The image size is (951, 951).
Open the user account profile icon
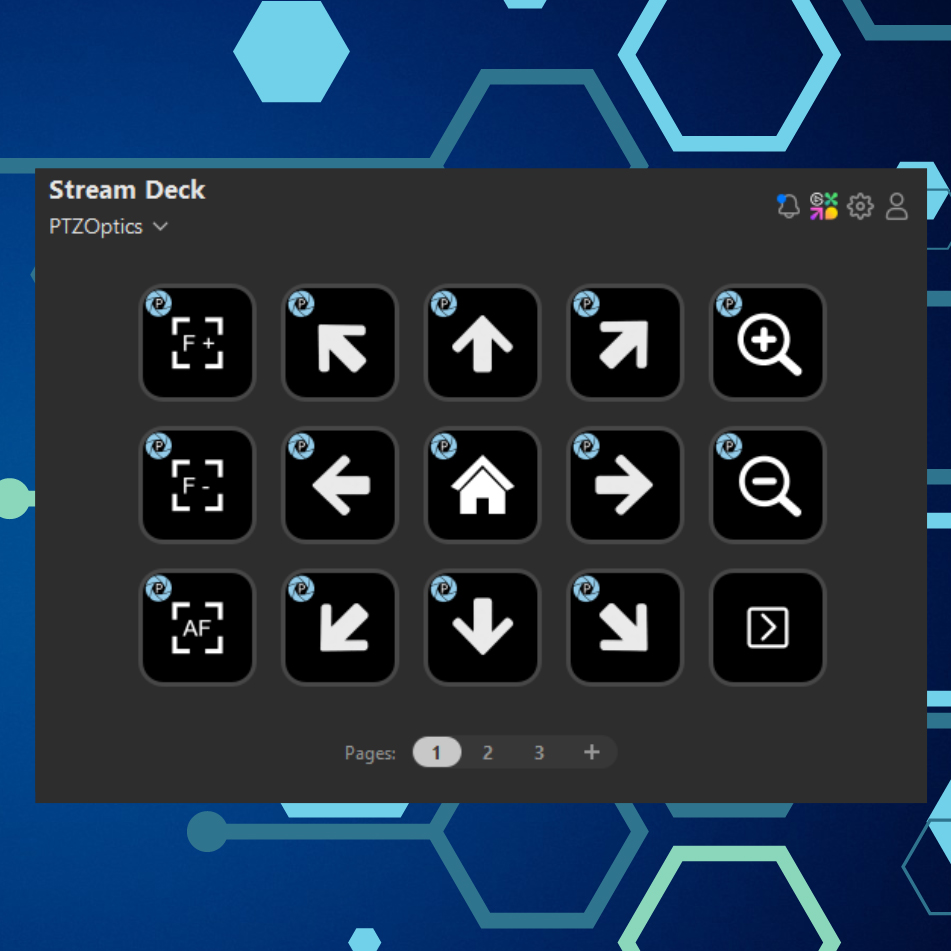[896, 206]
